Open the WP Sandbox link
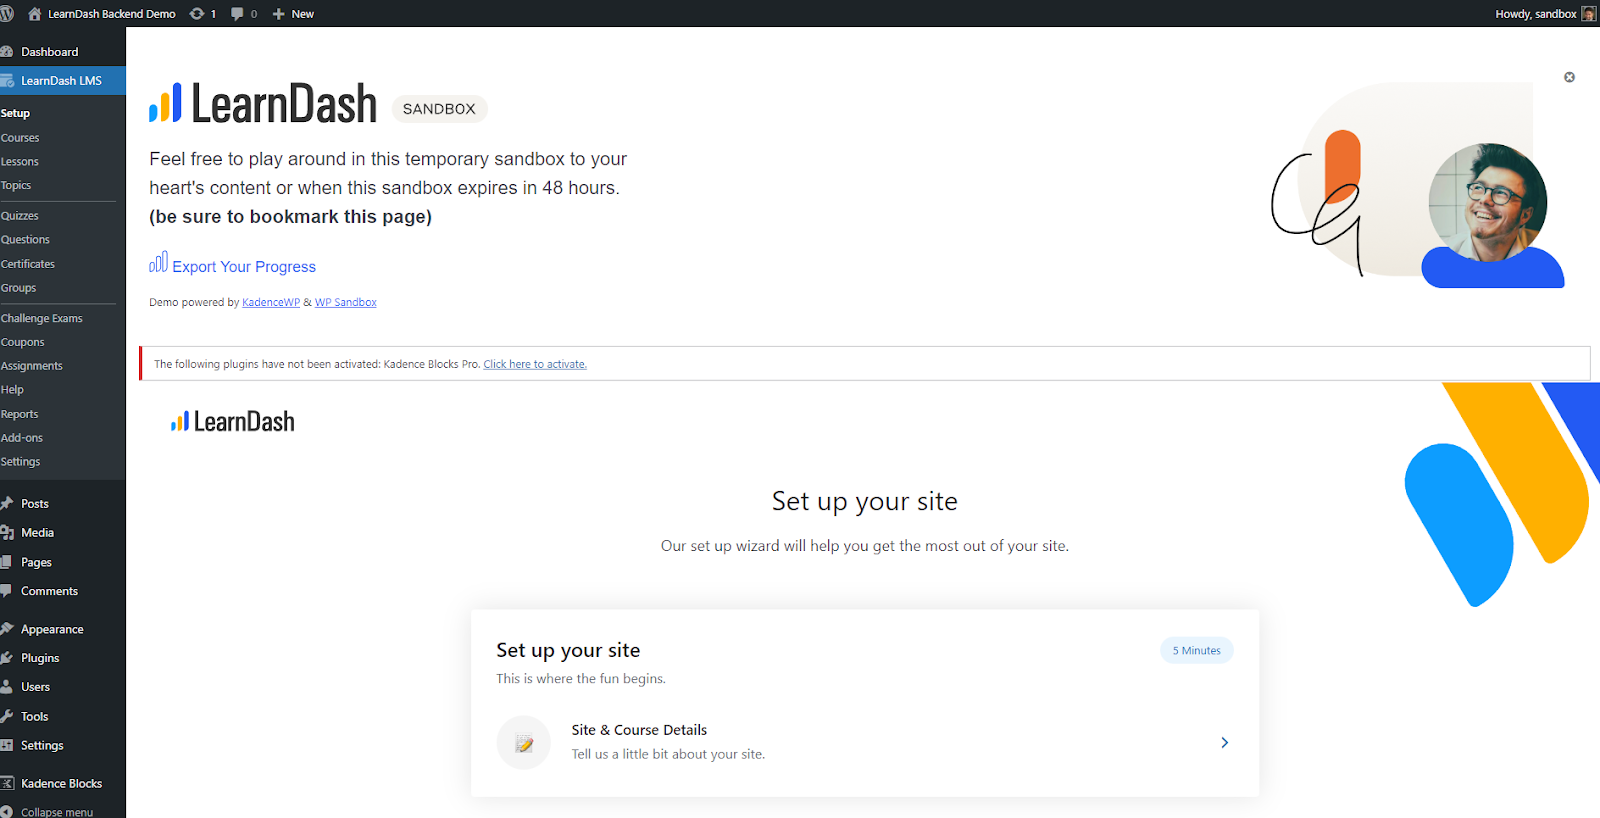Screen dimensions: 1600x818 pos(346,302)
